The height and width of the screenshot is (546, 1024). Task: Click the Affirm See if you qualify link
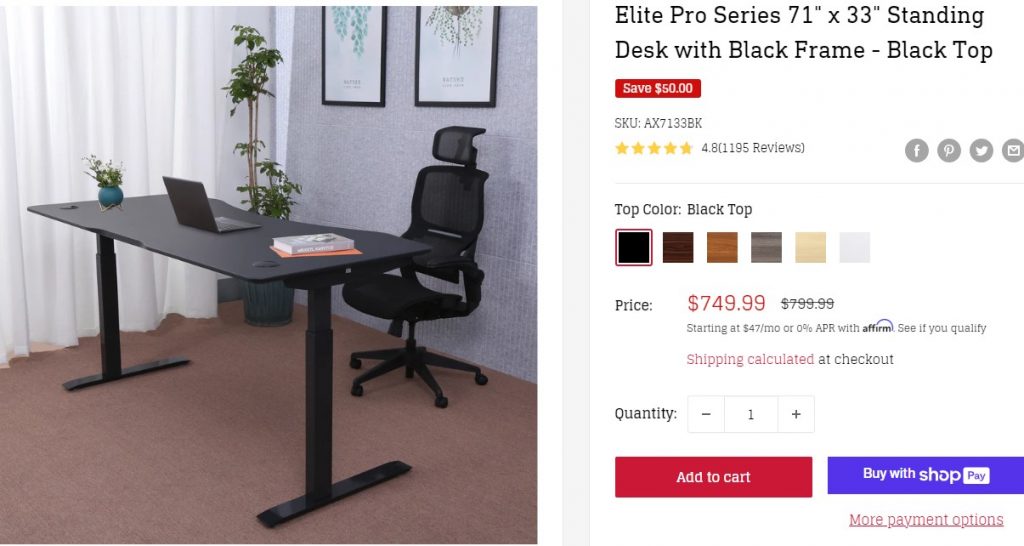[942, 328]
